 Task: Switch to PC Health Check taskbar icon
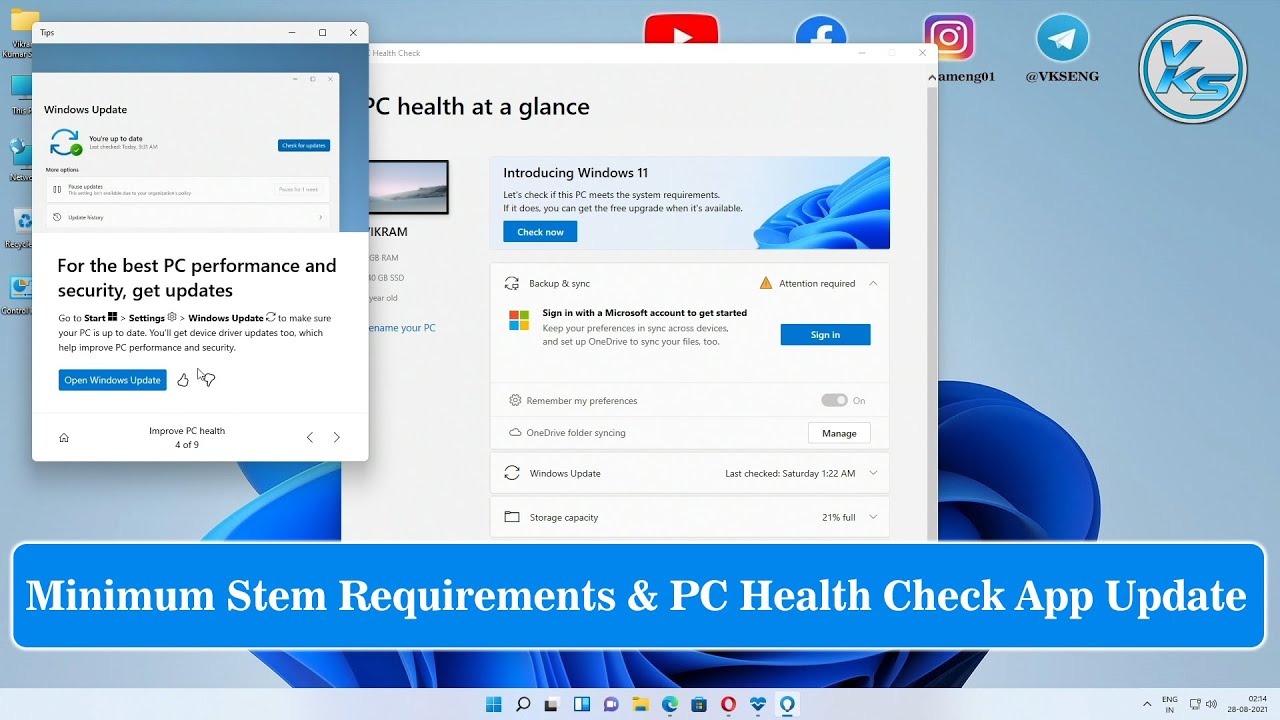pyautogui.click(x=758, y=704)
